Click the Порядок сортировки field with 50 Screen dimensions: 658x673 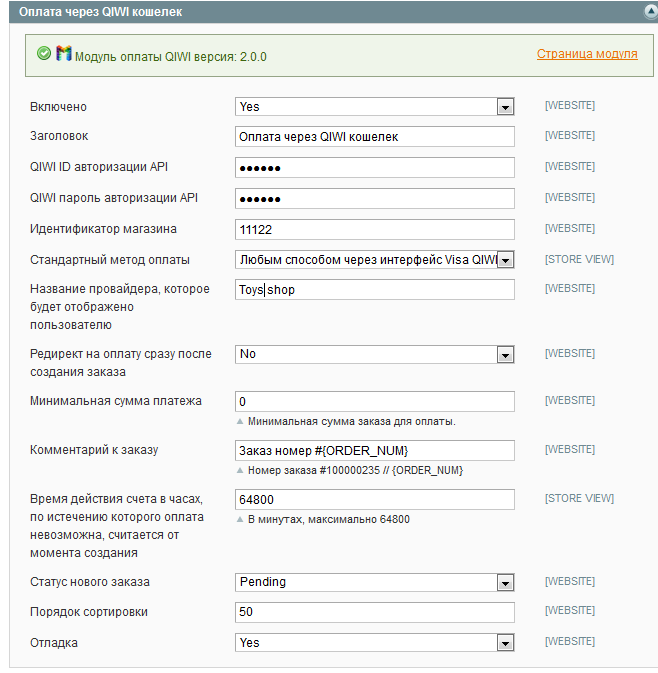374,612
